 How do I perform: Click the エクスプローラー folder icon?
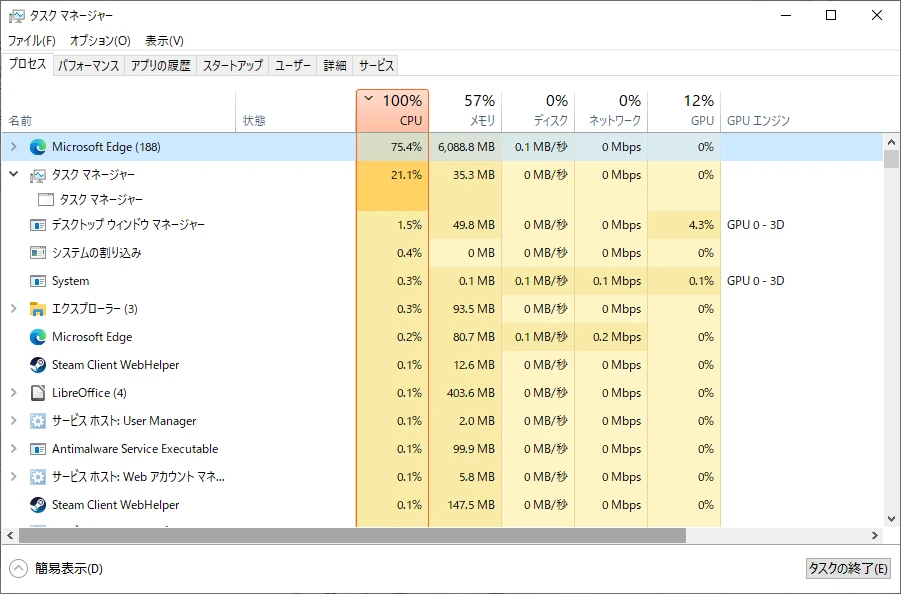point(38,309)
